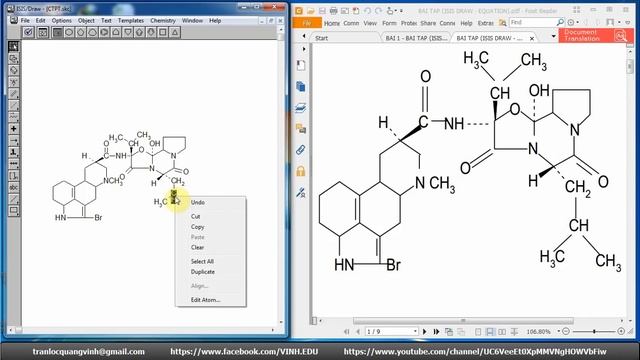Select the eraser tool in ISIS/Draw
The height and width of the screenshot is (360, 640).
[x=13, y=70]
